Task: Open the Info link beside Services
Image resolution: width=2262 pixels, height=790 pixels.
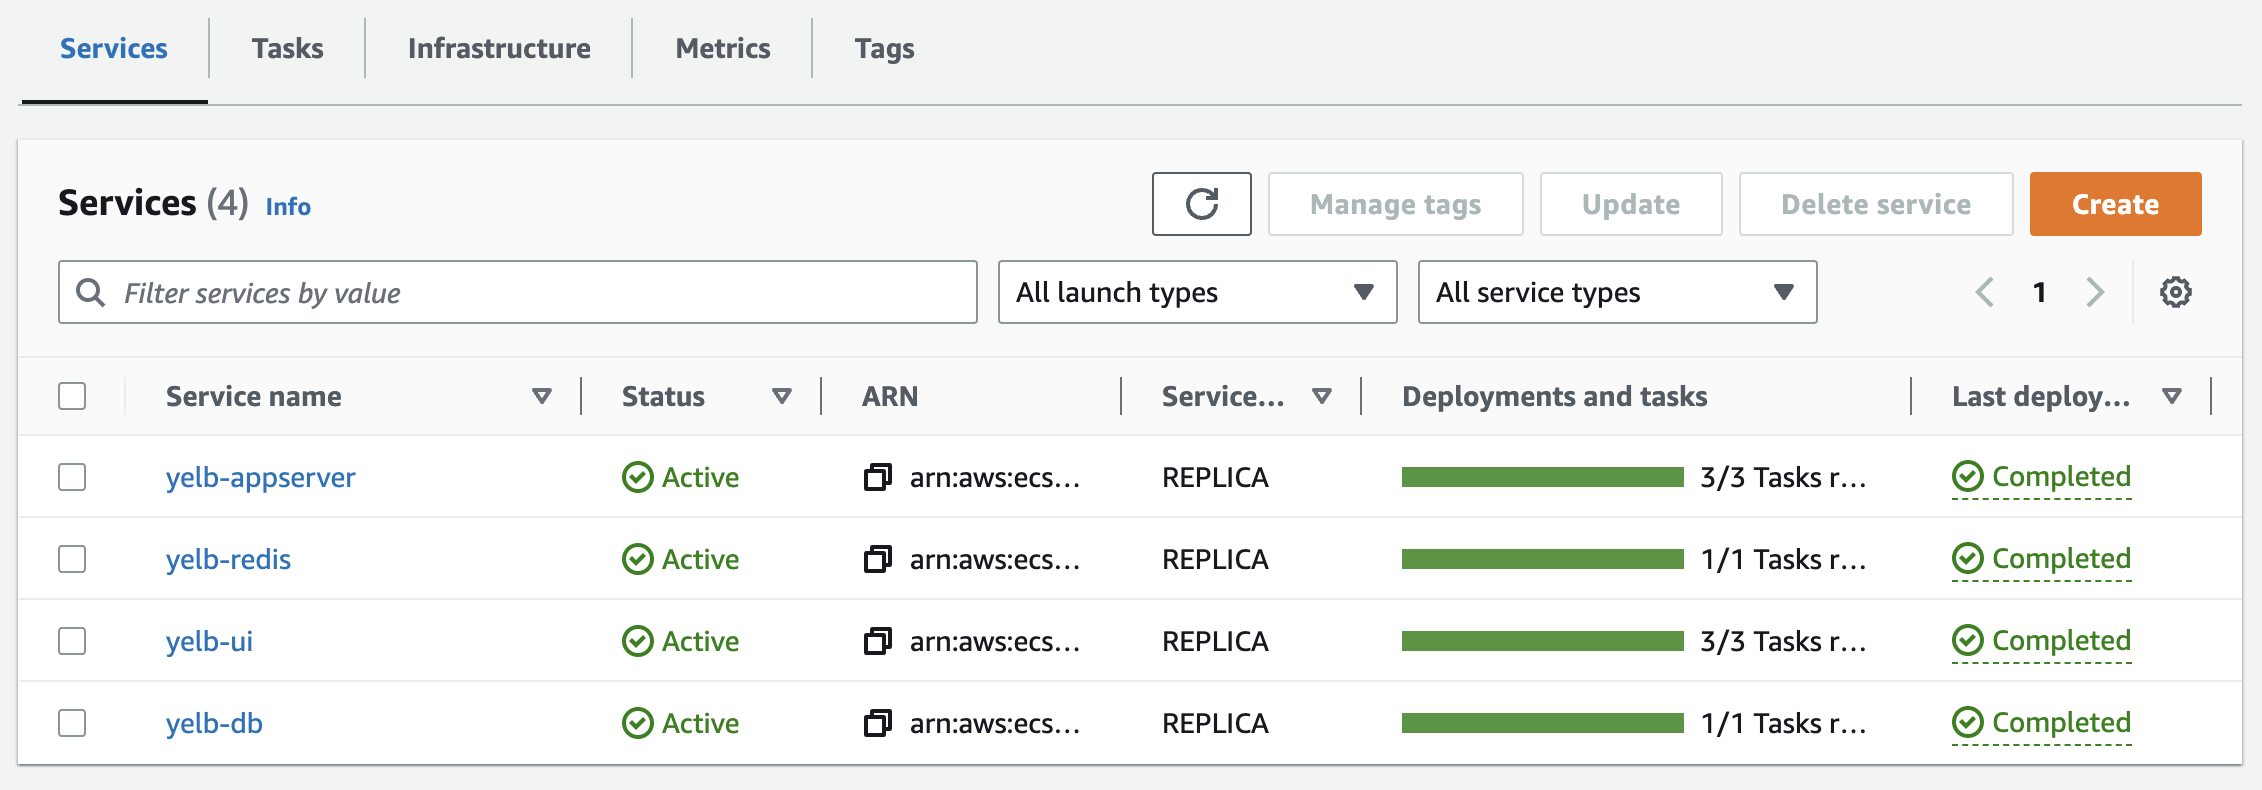Action: (288, 206)
